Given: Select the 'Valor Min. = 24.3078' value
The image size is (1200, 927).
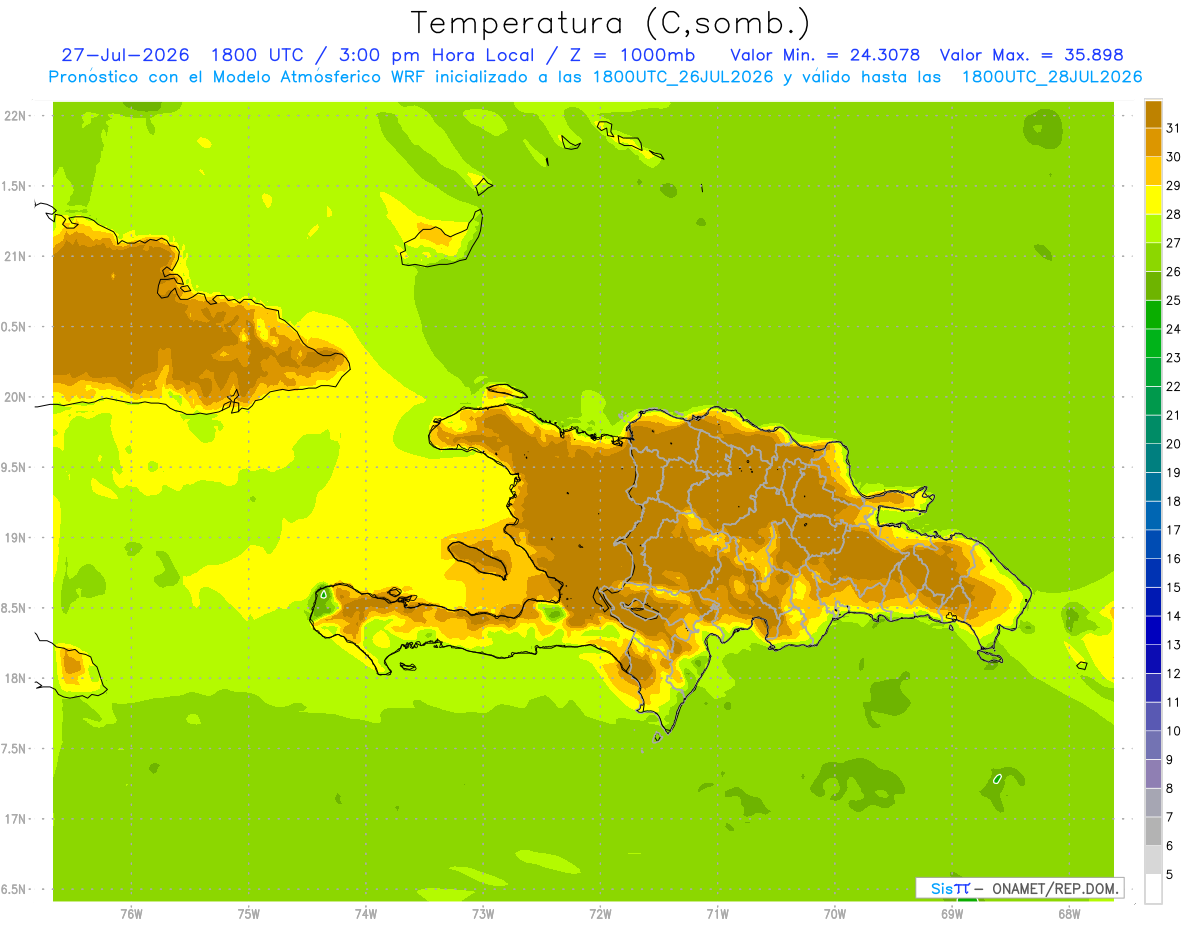Looking at the screenshot, I should click(825, 54).
